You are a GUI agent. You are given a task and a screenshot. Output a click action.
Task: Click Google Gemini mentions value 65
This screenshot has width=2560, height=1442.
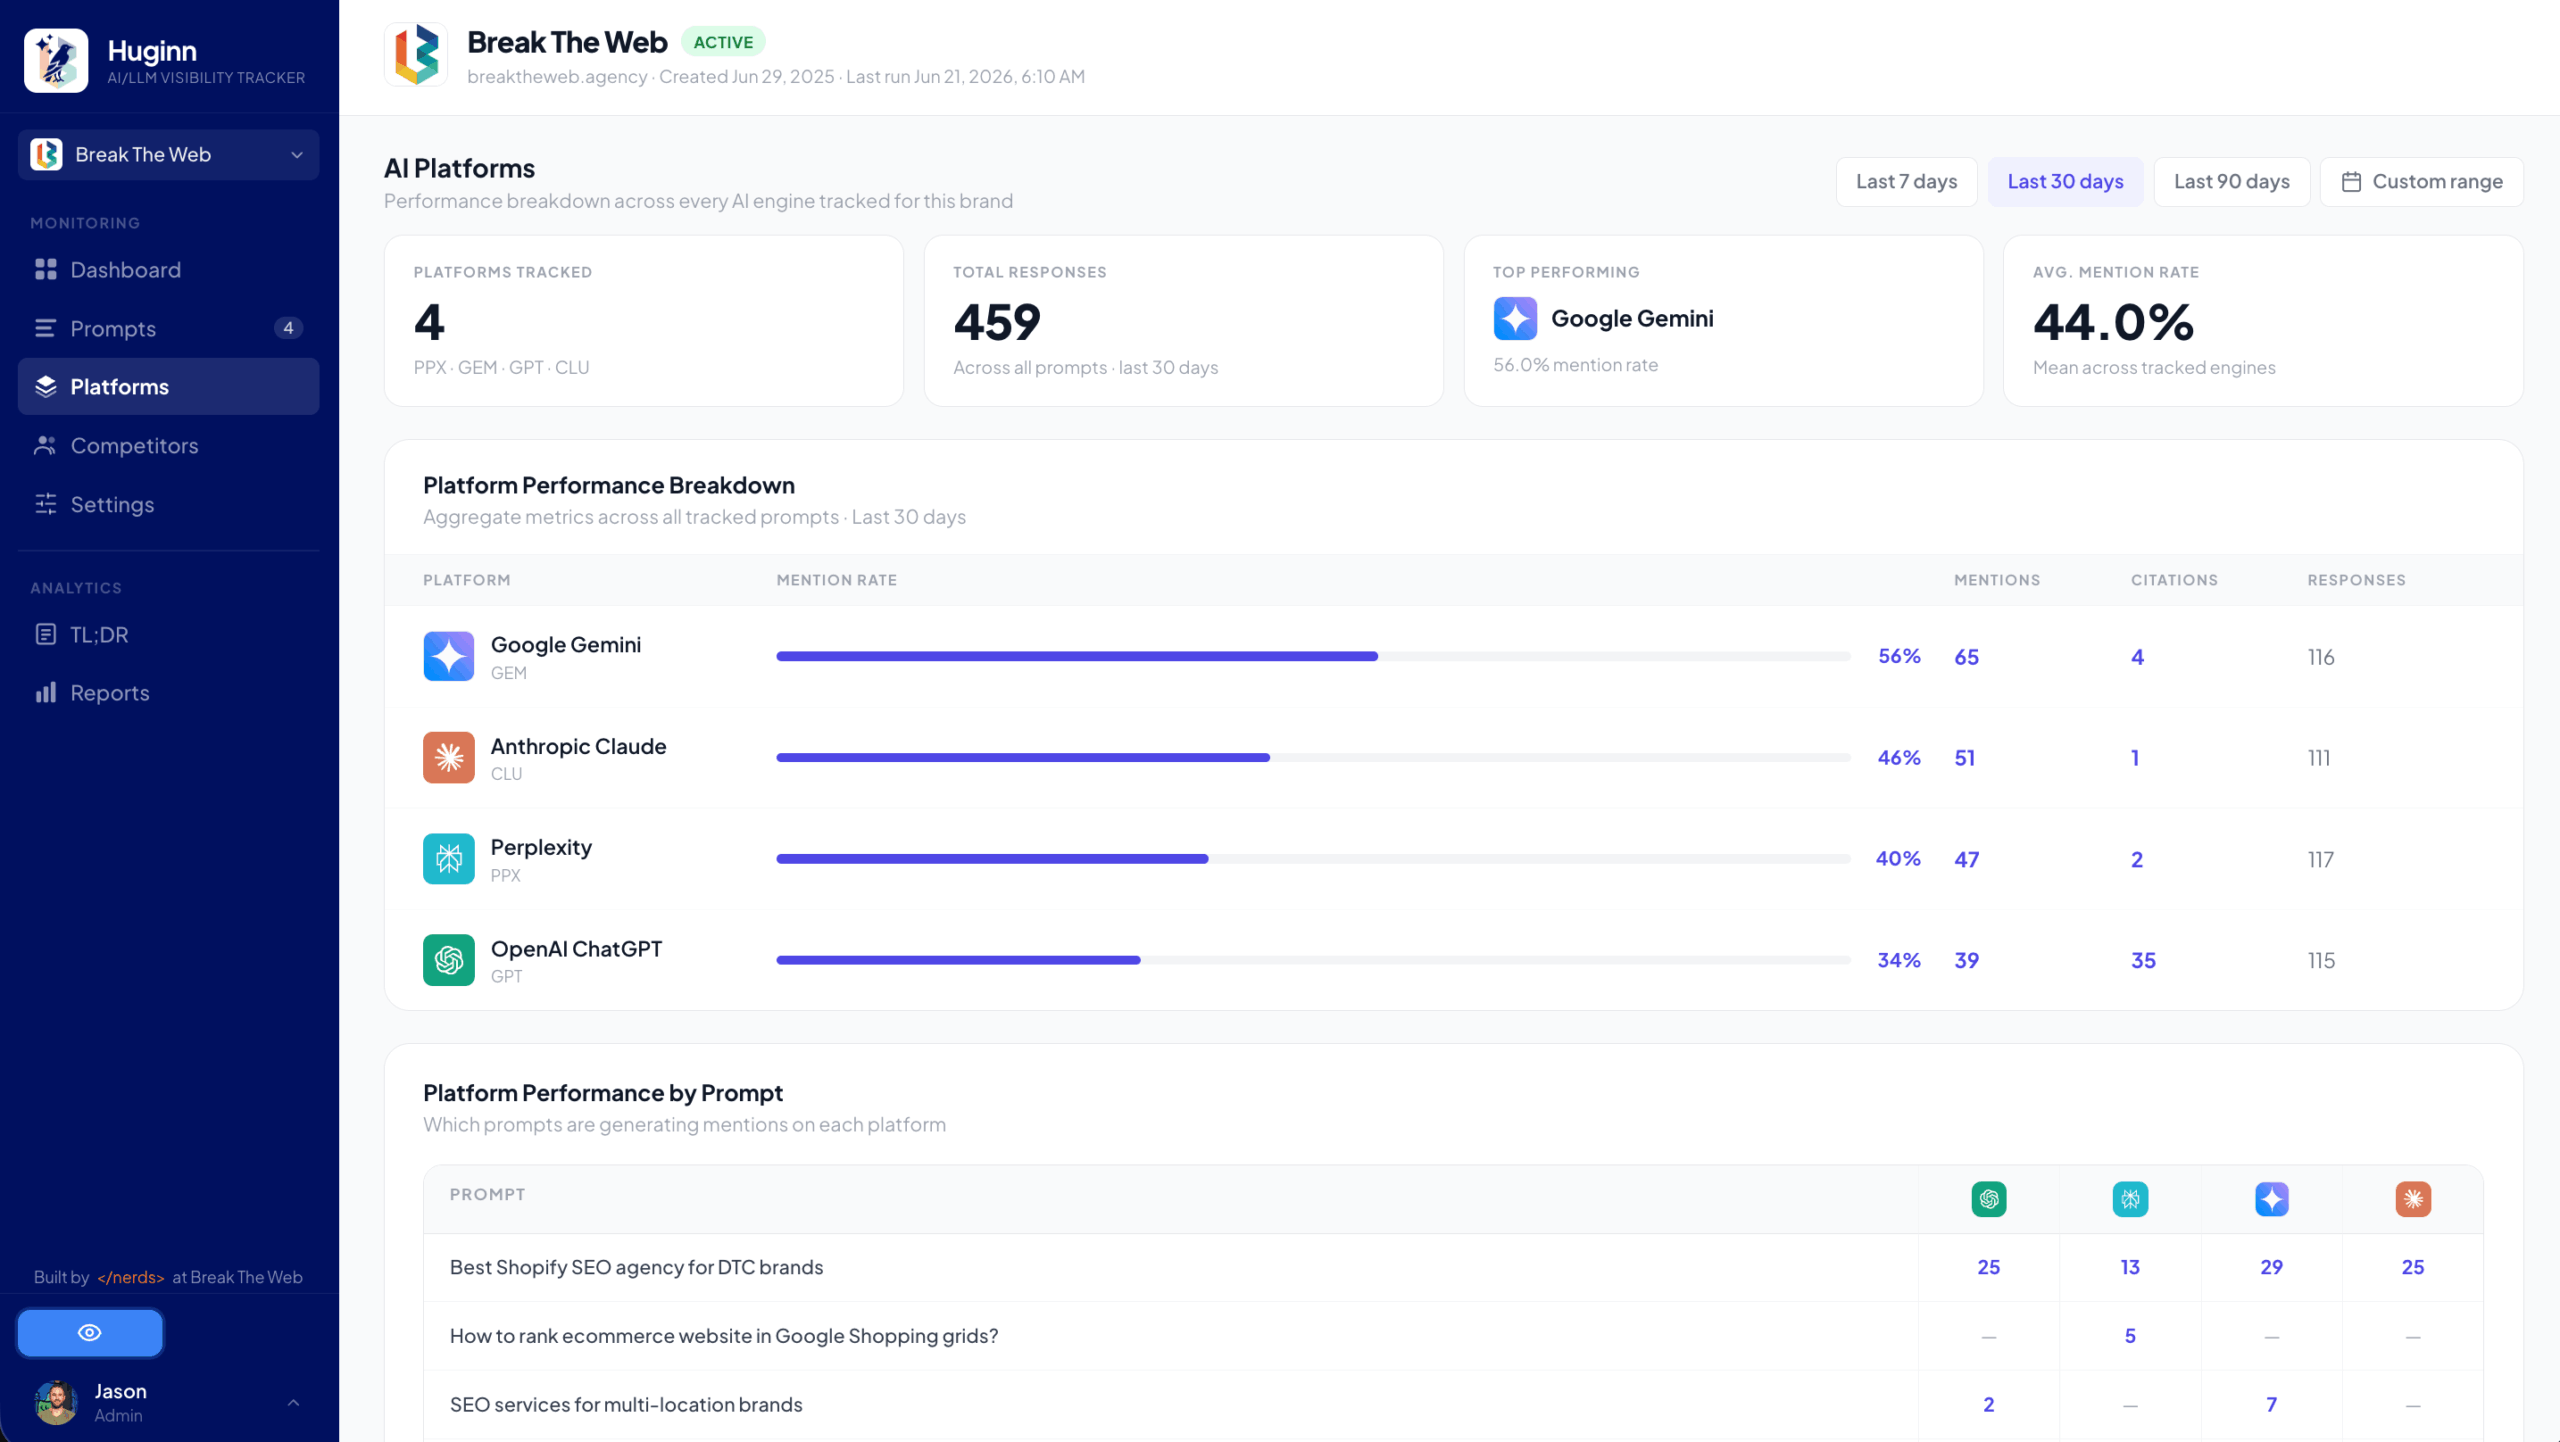tap(1966, 657)
